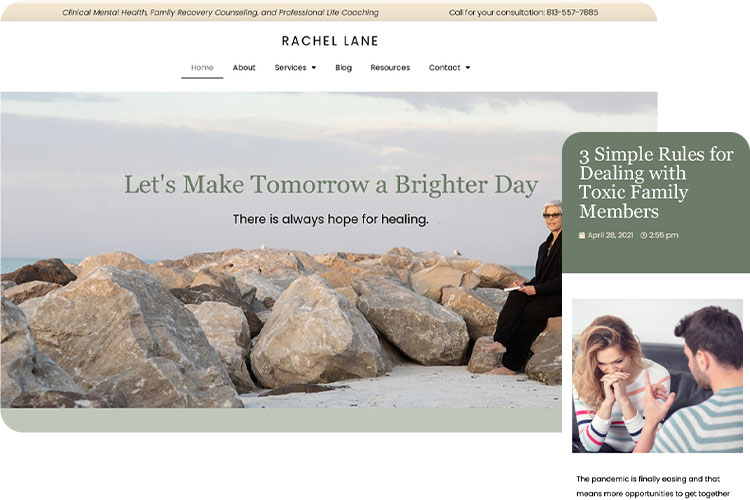
Task: Click the Rachel Lane site logo
Action: click(330, 41)
